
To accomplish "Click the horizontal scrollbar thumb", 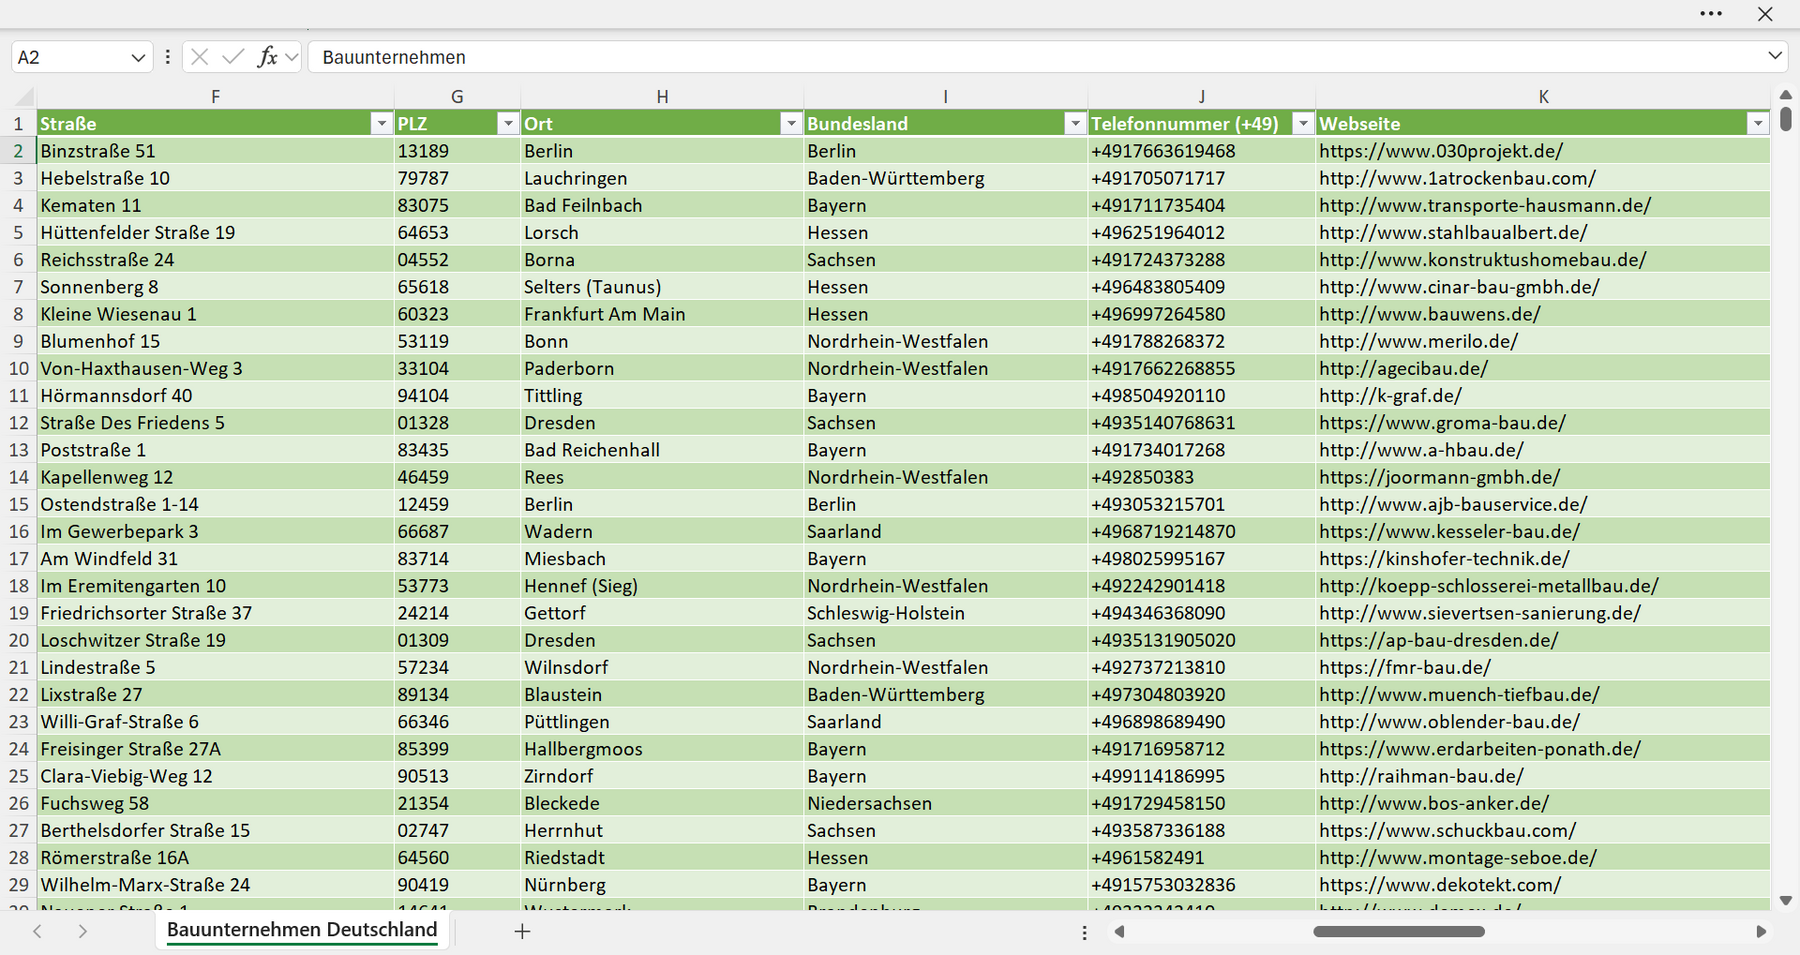I will [1399, 931].
